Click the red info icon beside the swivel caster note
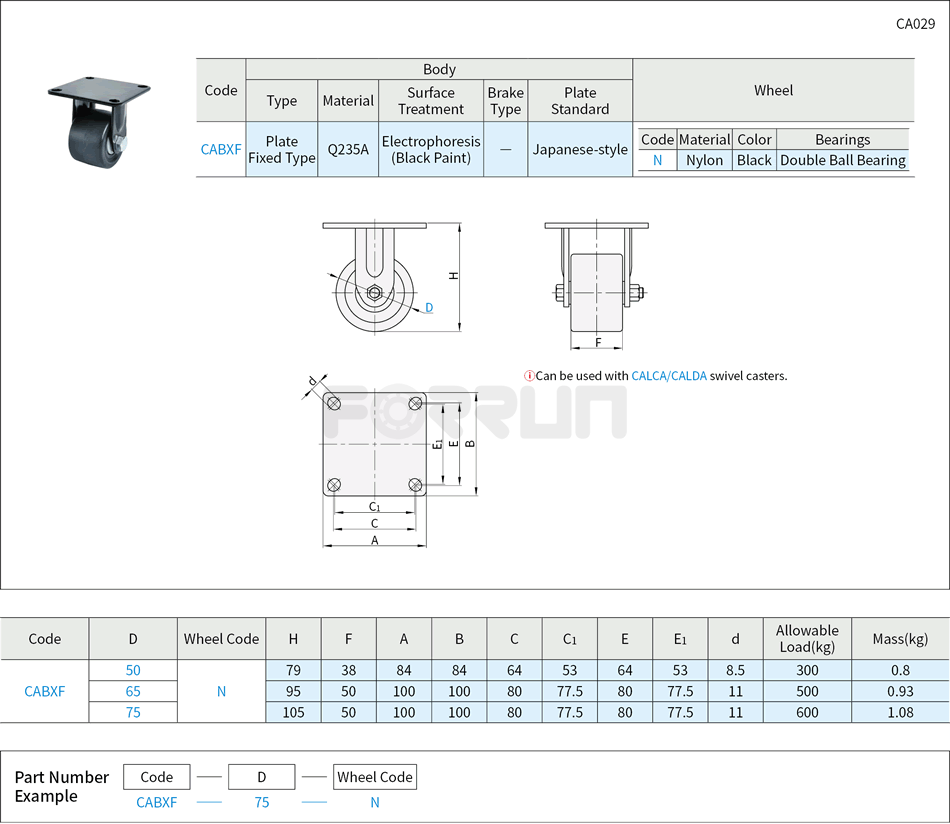Screen dimensions: 950x824 pyautogui.click(x=529, y=376)
